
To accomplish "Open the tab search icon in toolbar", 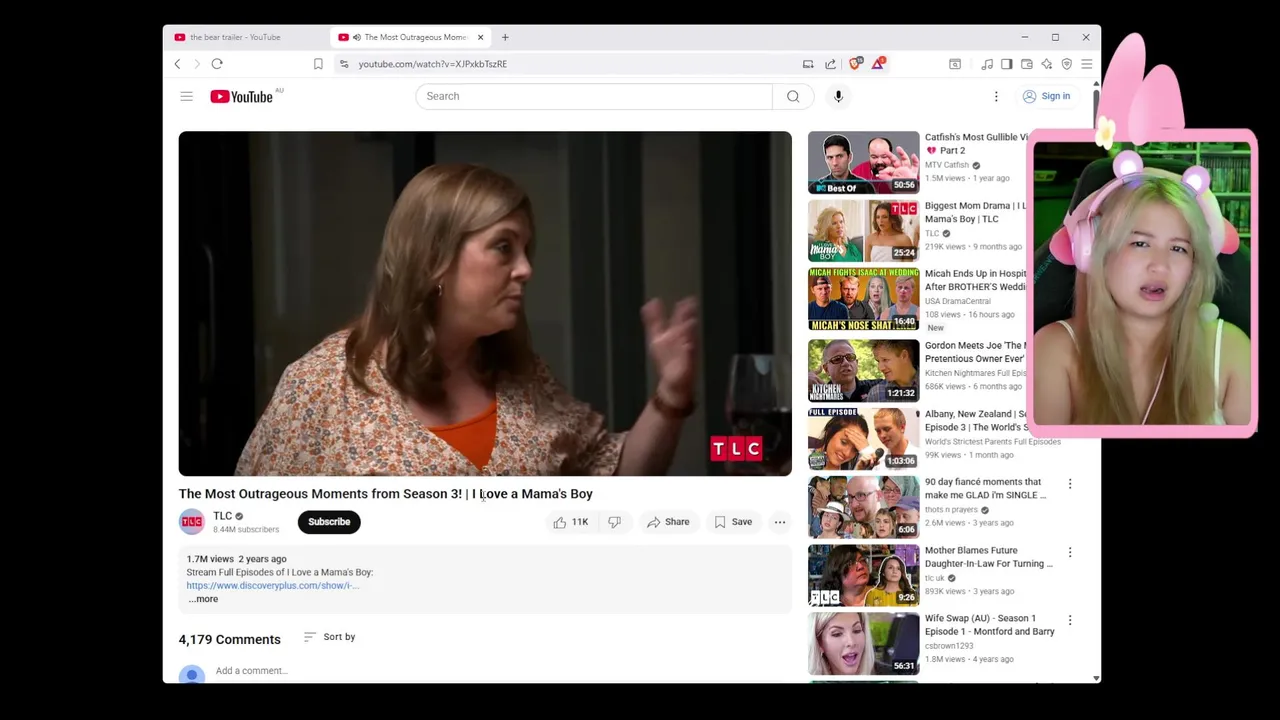I will coord(955,64).
